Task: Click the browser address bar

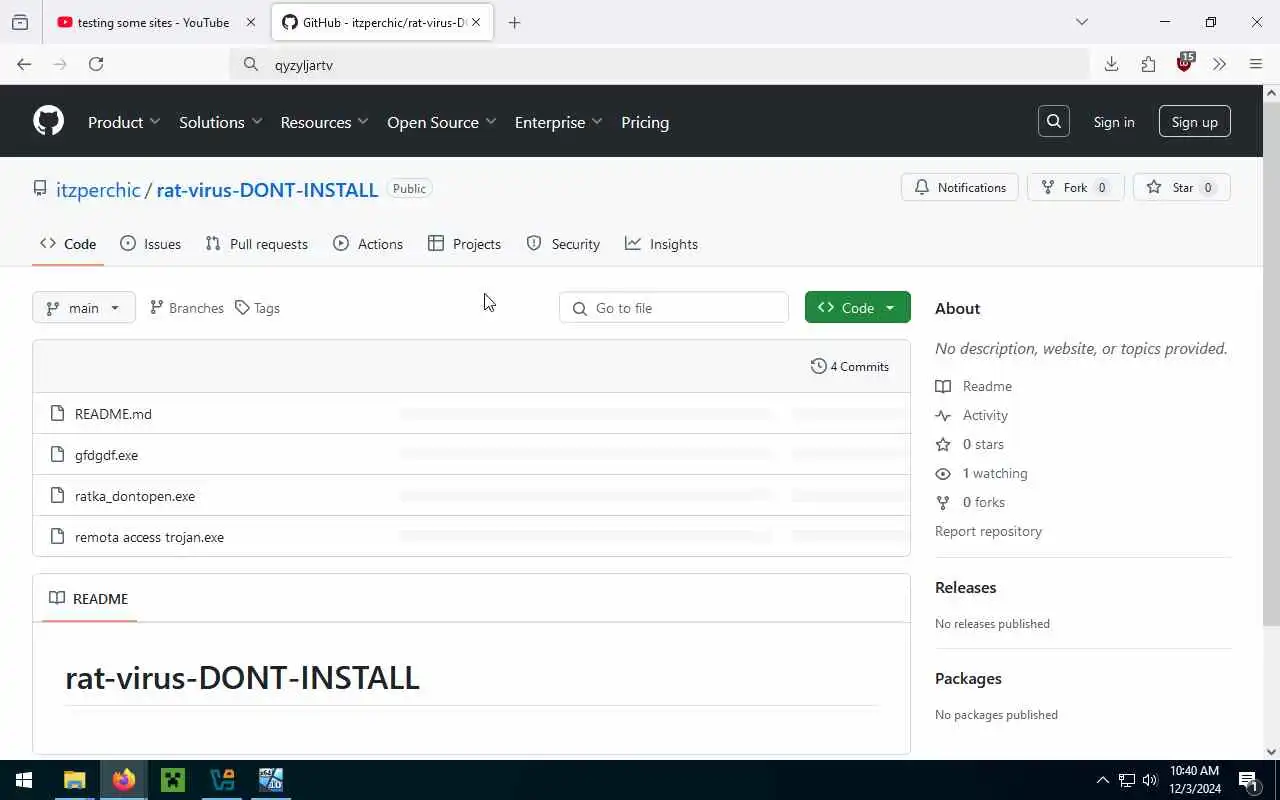Action: [x=660, y=64]
